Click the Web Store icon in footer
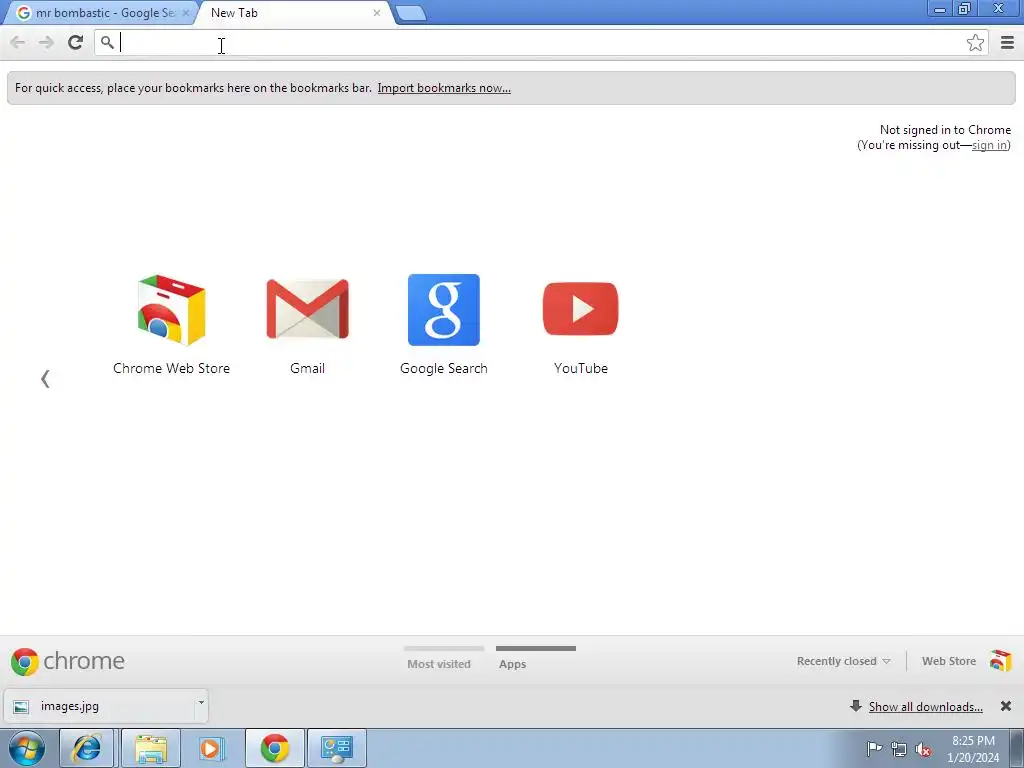The image size is (1024, 768). 1000,661
